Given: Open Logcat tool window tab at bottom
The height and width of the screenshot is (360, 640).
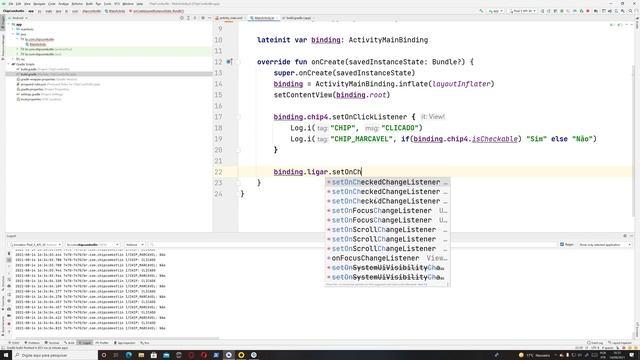Looking at the screenshot, I should [x=85, y=343].
